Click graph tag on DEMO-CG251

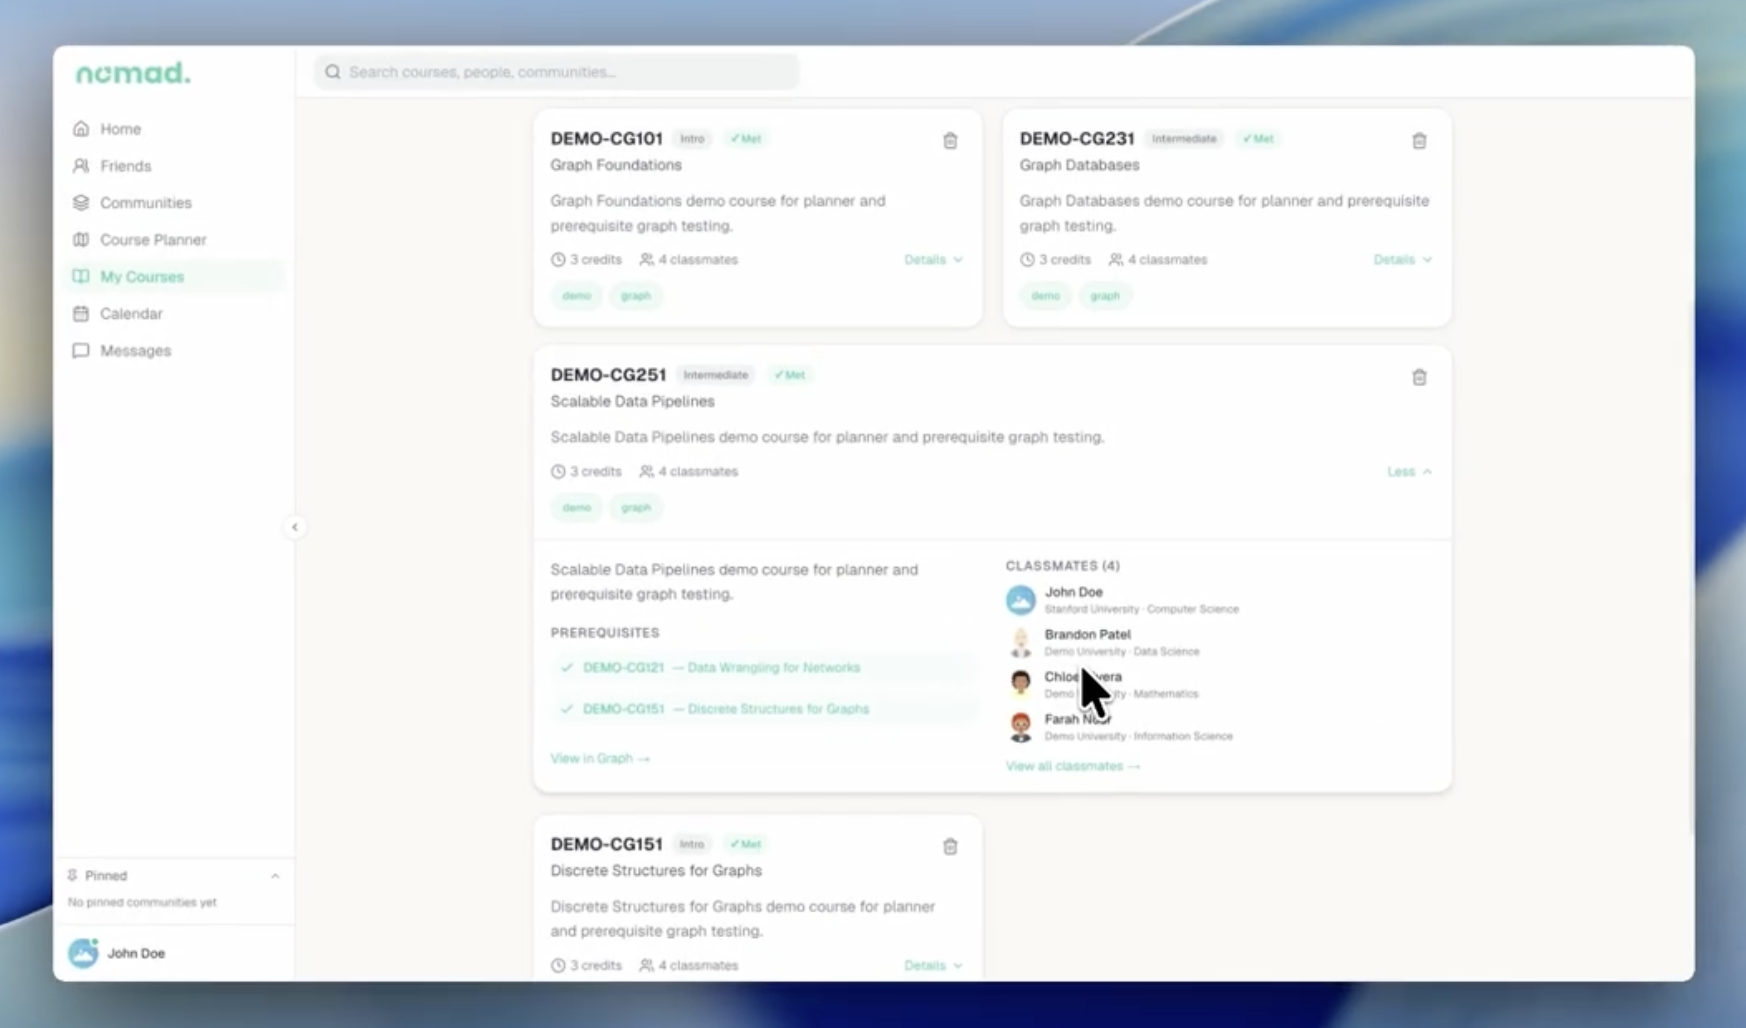[635, 508]
